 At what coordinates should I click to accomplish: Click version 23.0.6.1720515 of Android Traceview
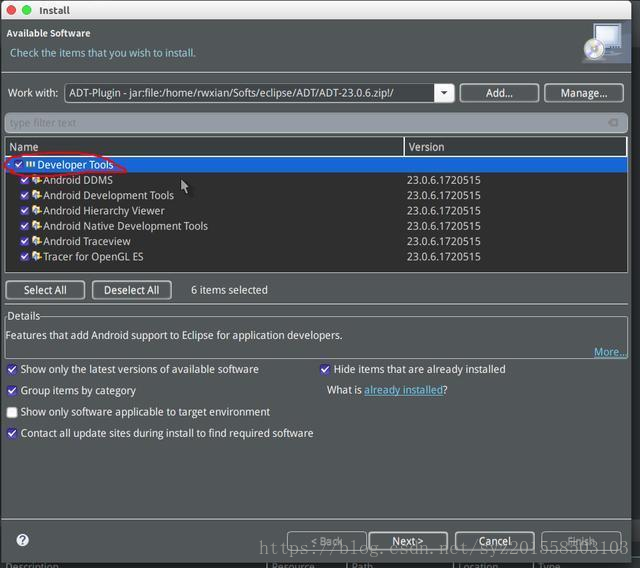tap(444, 241)
